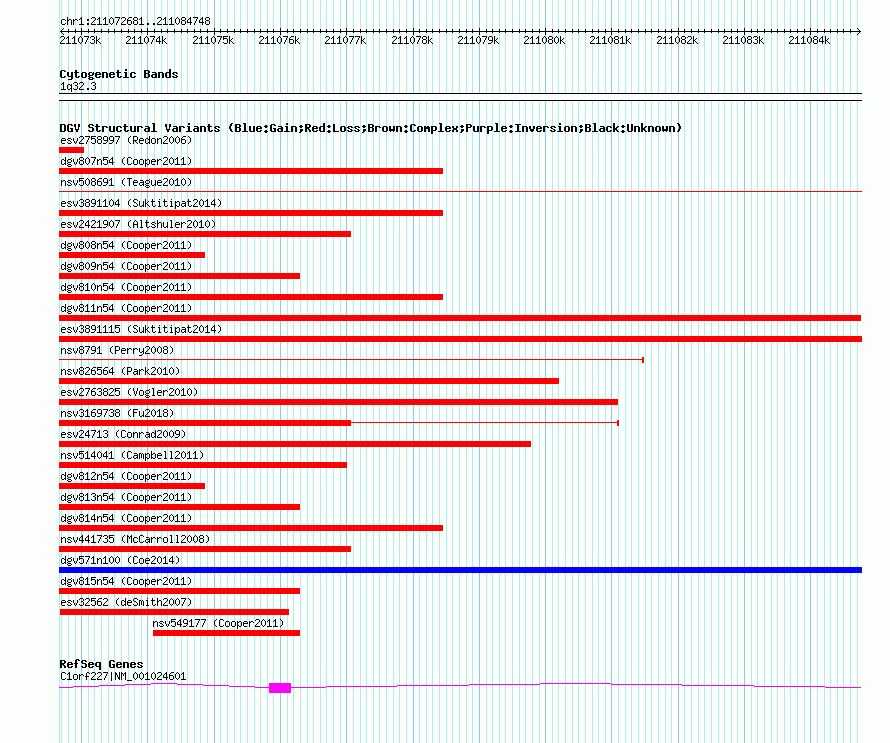This screenshot has width=890, height=743.
Task: Click the magenta exon box of C1orf227
Action: pyautogui.click(x=280, y=688)
